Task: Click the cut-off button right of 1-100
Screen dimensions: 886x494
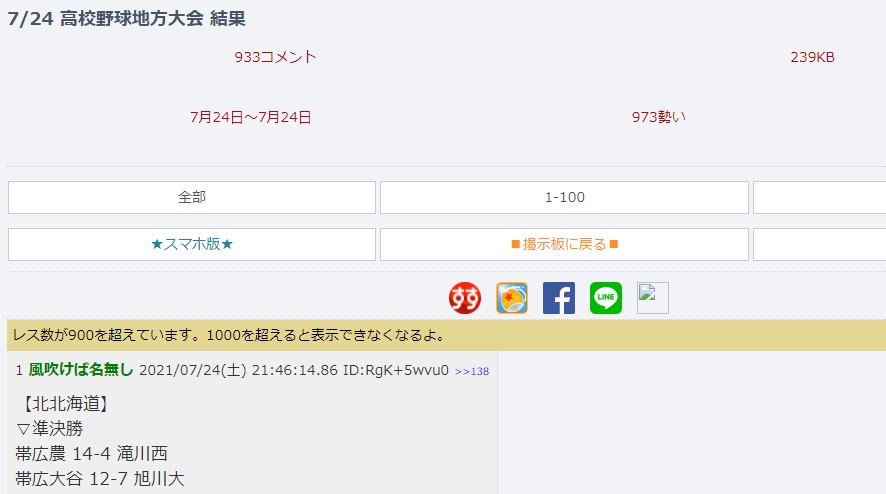Action: pyautogui.click(x=819, y=197)
